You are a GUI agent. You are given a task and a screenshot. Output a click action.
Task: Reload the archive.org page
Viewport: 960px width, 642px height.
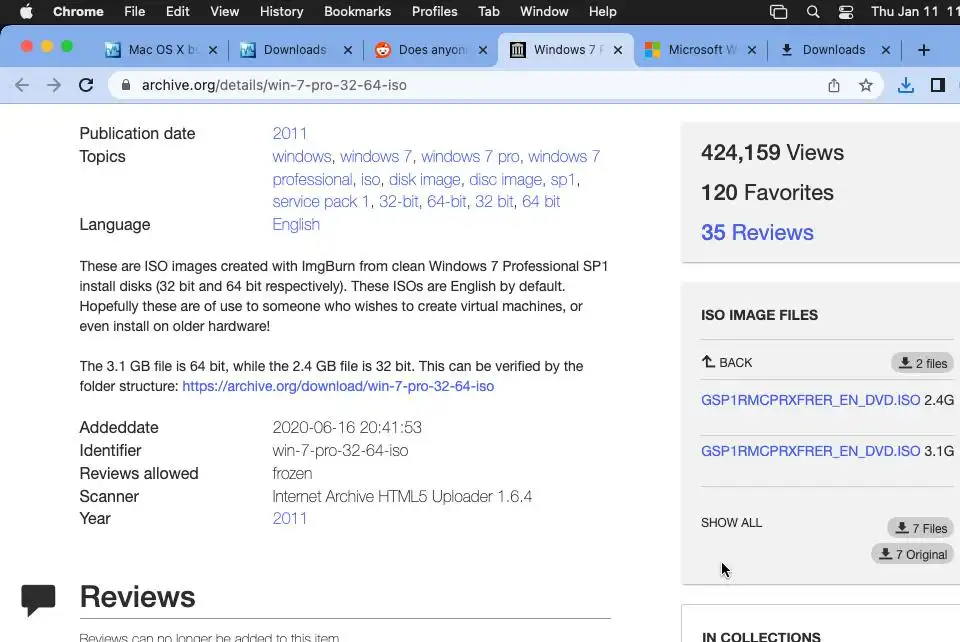86,85
